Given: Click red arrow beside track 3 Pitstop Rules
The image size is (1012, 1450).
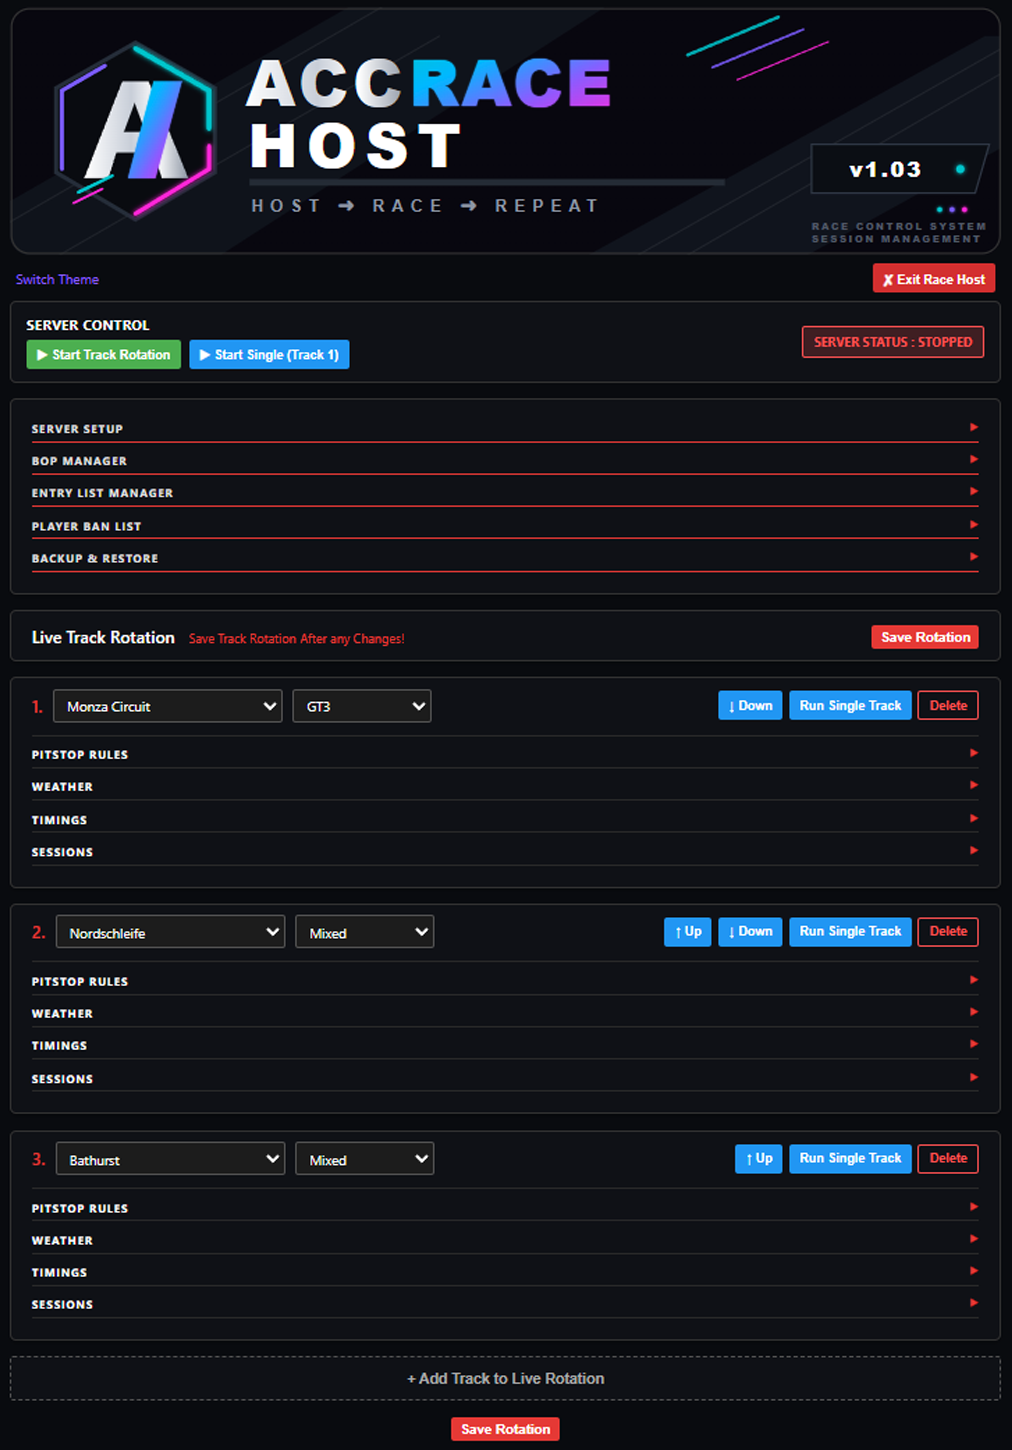Looking at the screenshot, I should point(973,1207).
